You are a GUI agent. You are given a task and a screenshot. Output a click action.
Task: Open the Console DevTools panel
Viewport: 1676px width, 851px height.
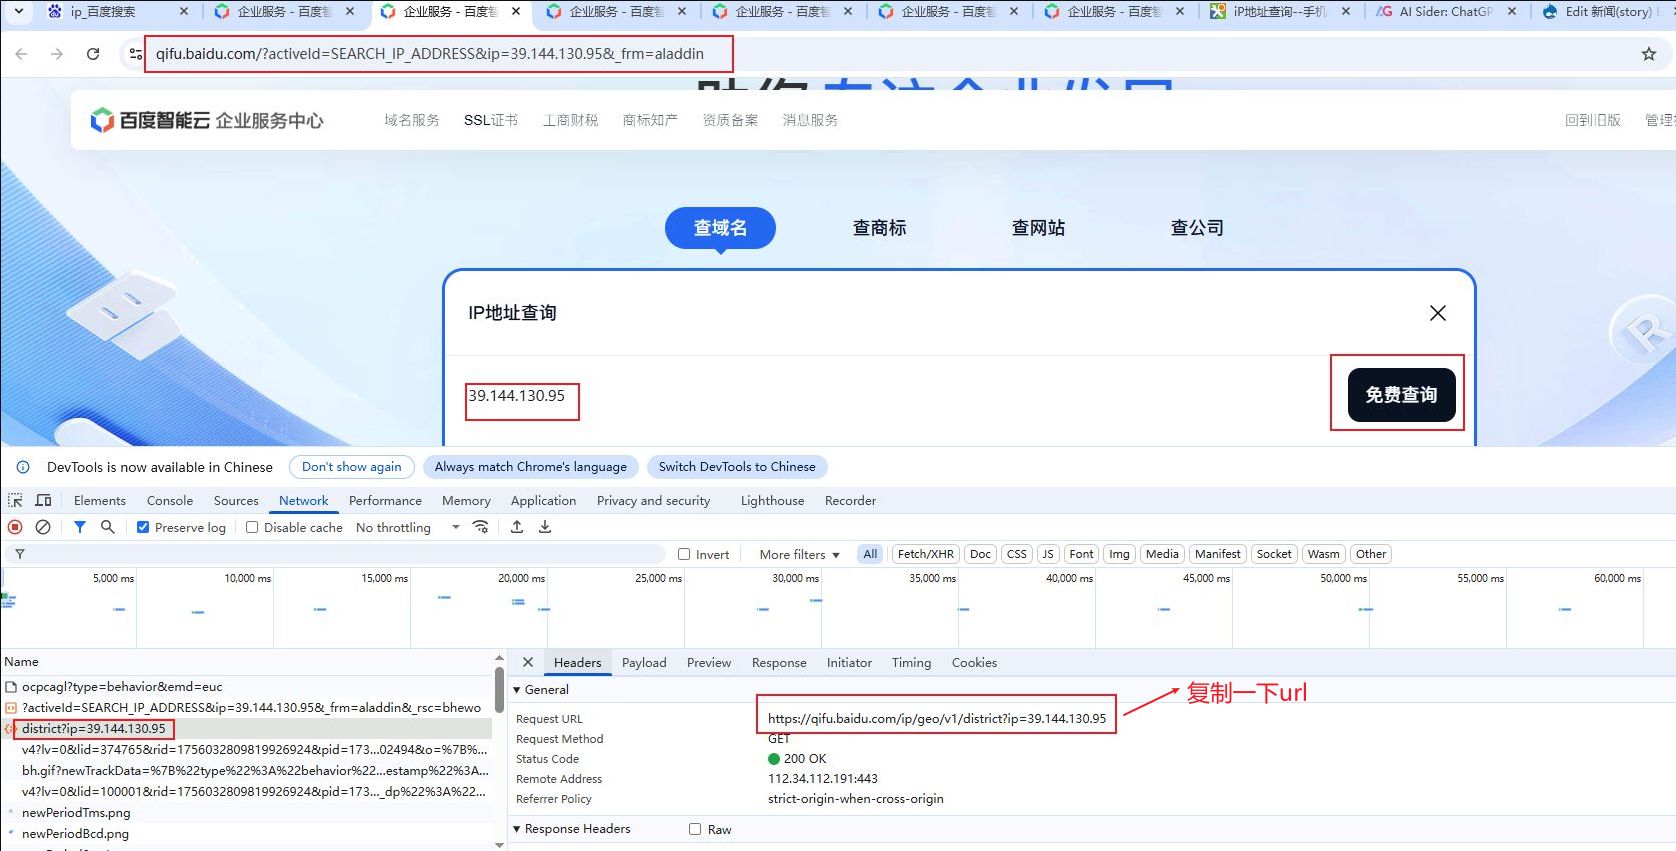[x=170, y=501]
